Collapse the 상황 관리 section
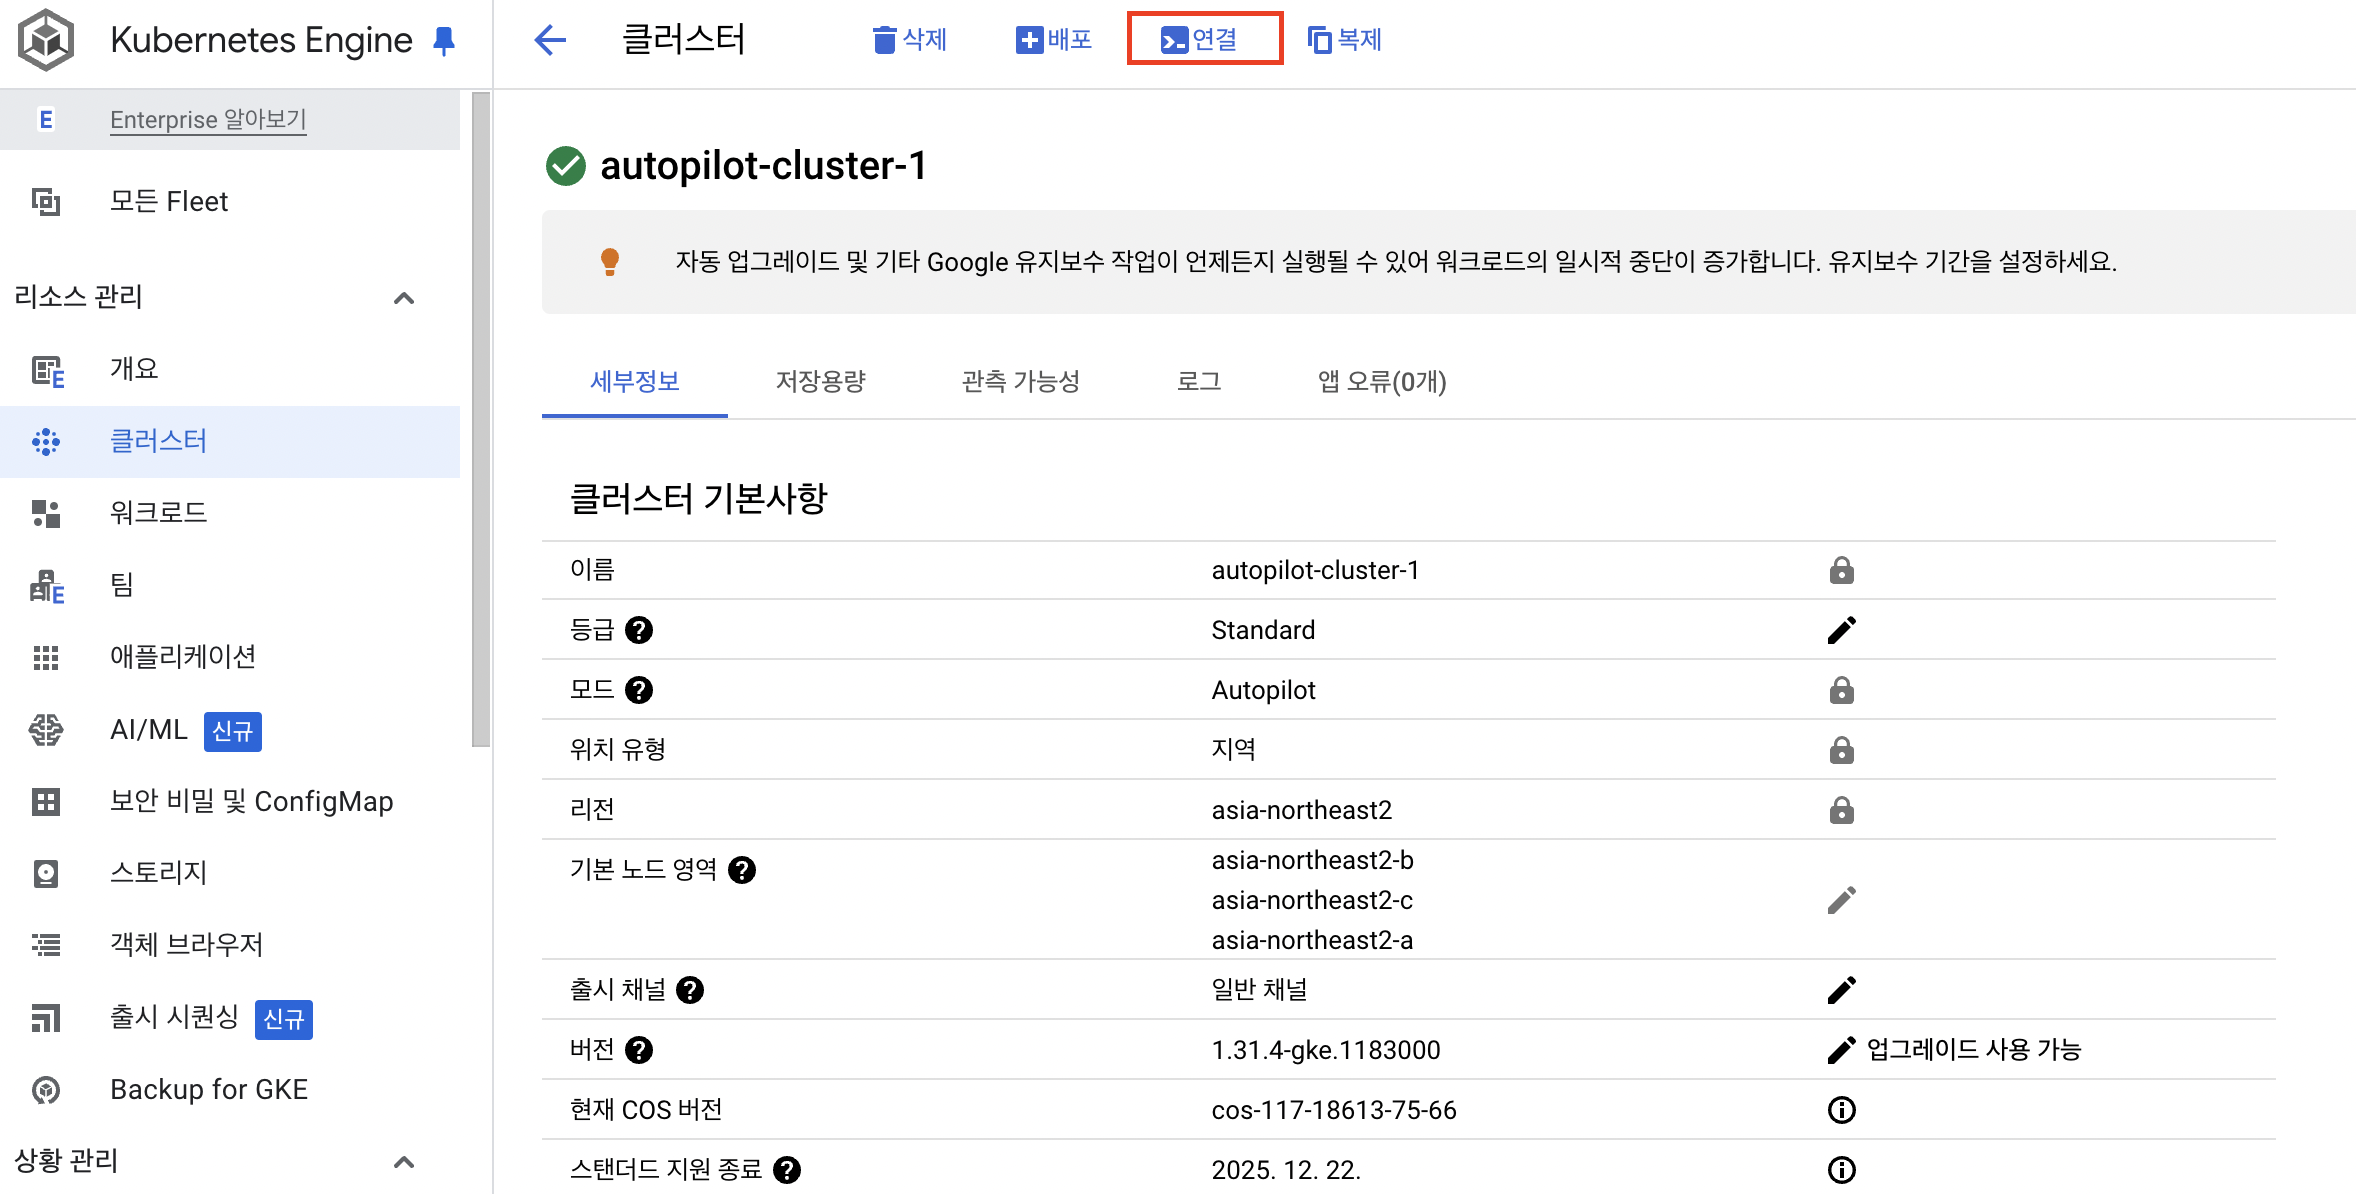This screenshot has height=1194, width=2356. (x=404, y=1162)
